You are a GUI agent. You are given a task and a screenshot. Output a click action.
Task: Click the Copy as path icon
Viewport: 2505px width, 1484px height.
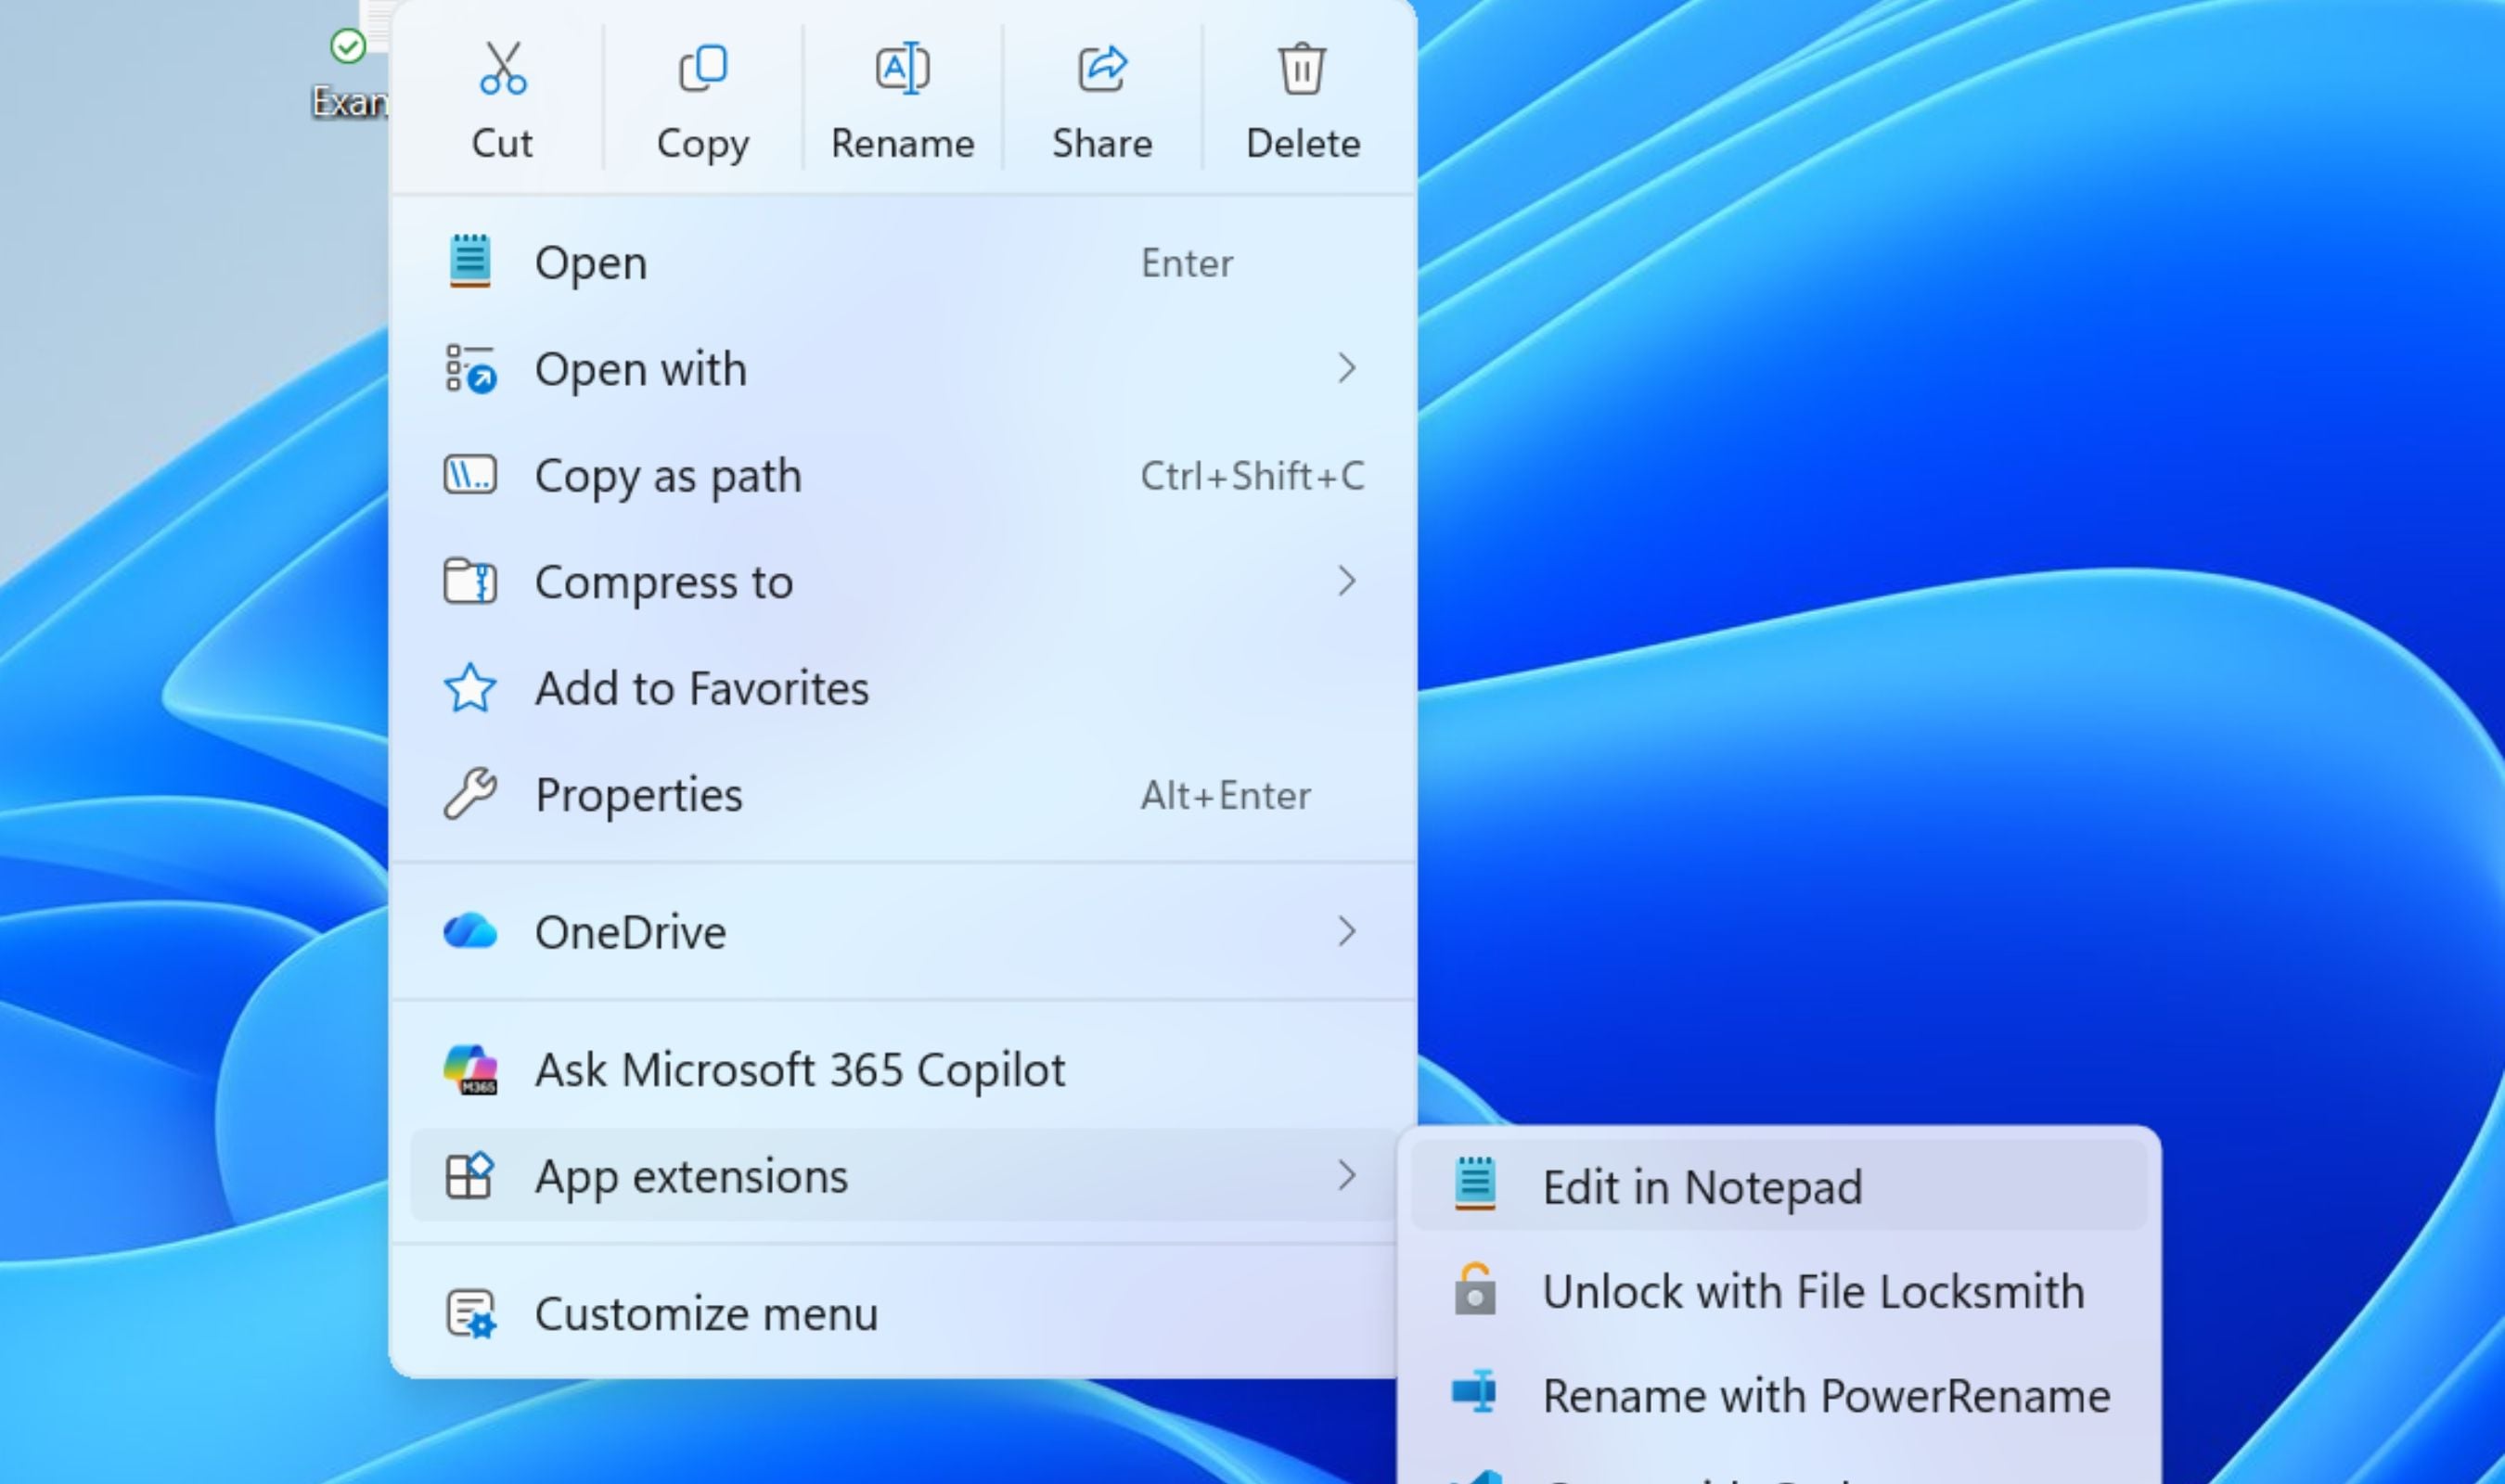click(x=470, y=475)
